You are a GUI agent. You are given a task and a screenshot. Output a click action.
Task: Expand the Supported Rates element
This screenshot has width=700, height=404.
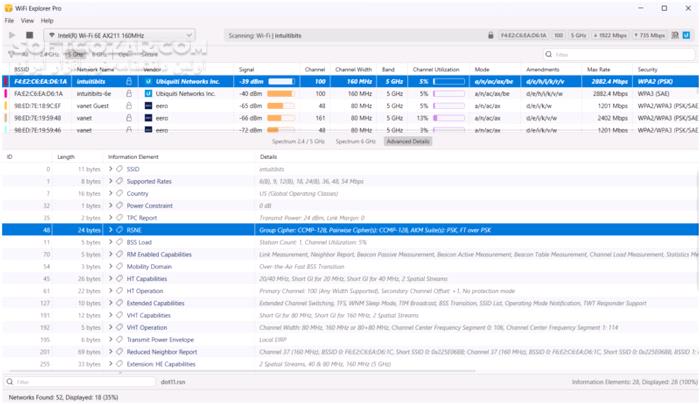[110, 181]
